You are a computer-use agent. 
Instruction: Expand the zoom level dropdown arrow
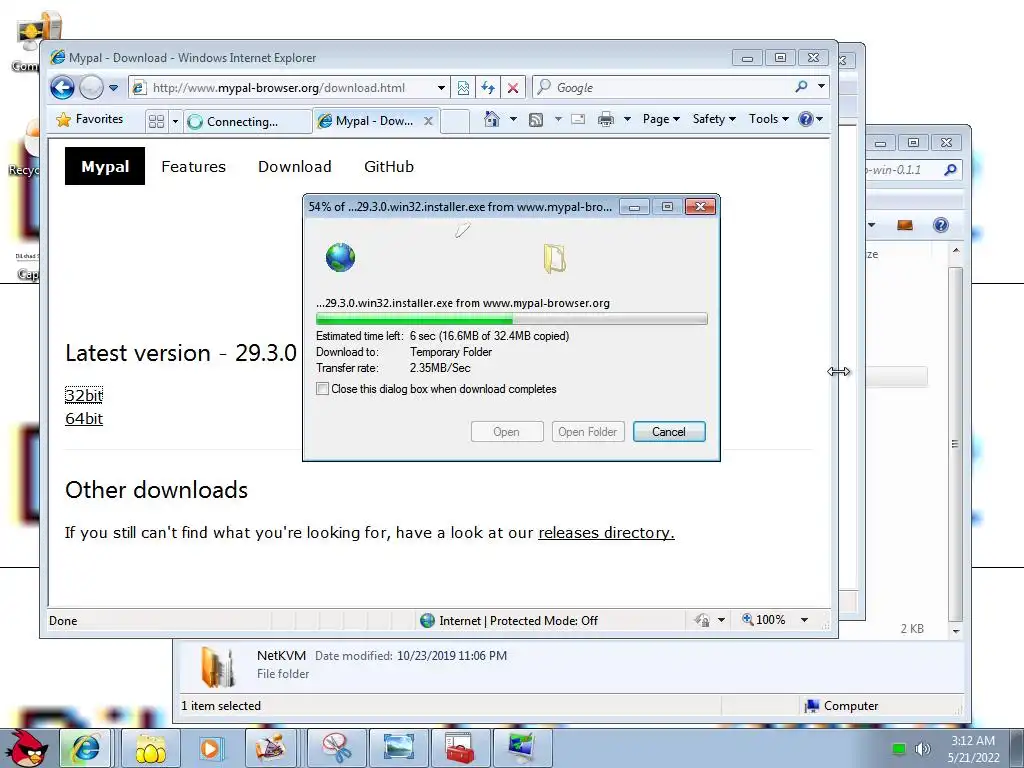pos(805,620)
